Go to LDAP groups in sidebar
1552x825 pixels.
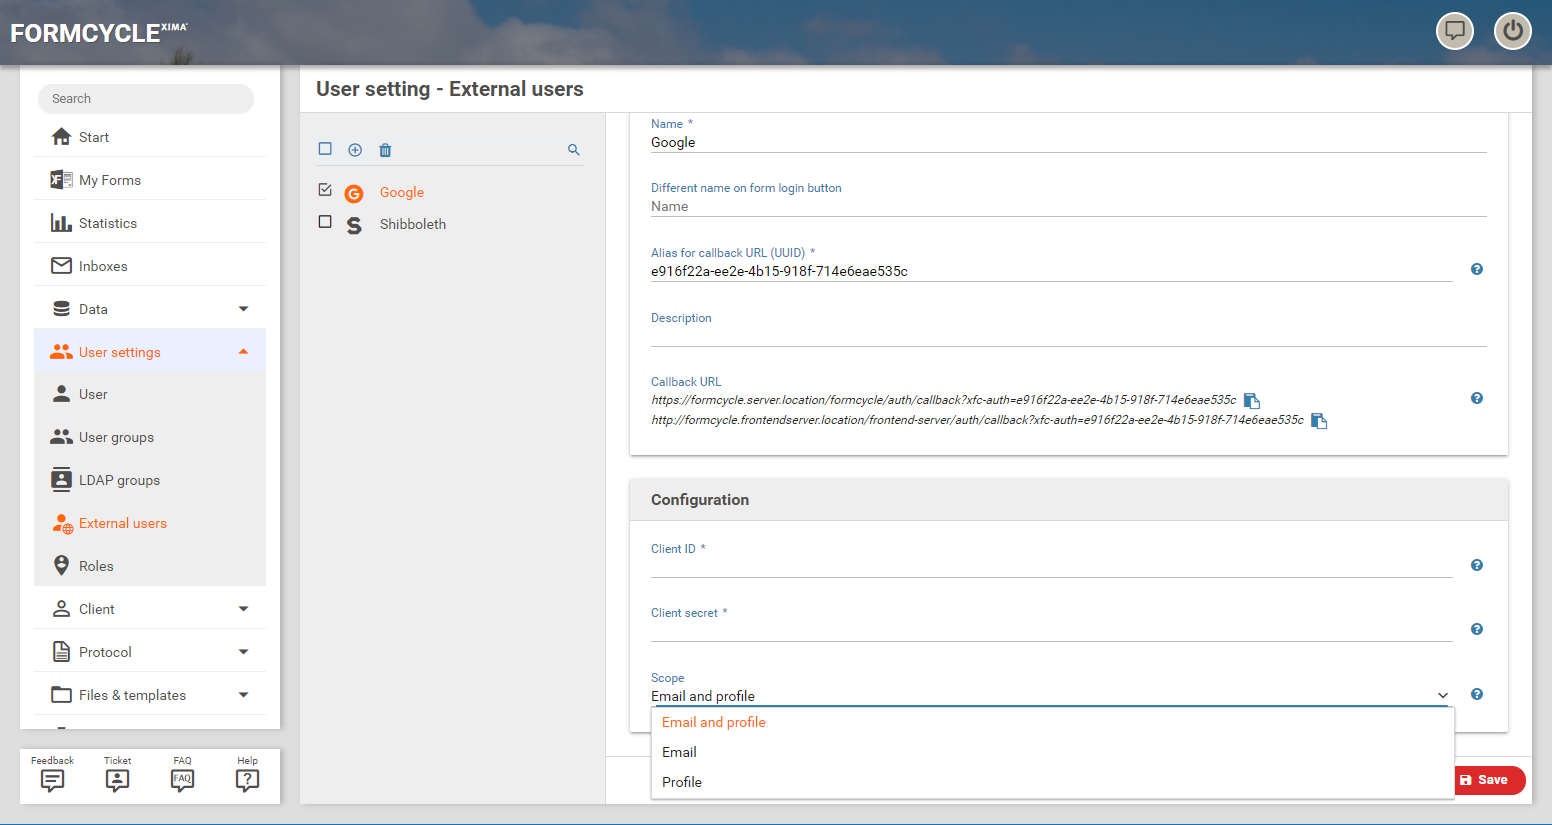click(x=119, y=480)
